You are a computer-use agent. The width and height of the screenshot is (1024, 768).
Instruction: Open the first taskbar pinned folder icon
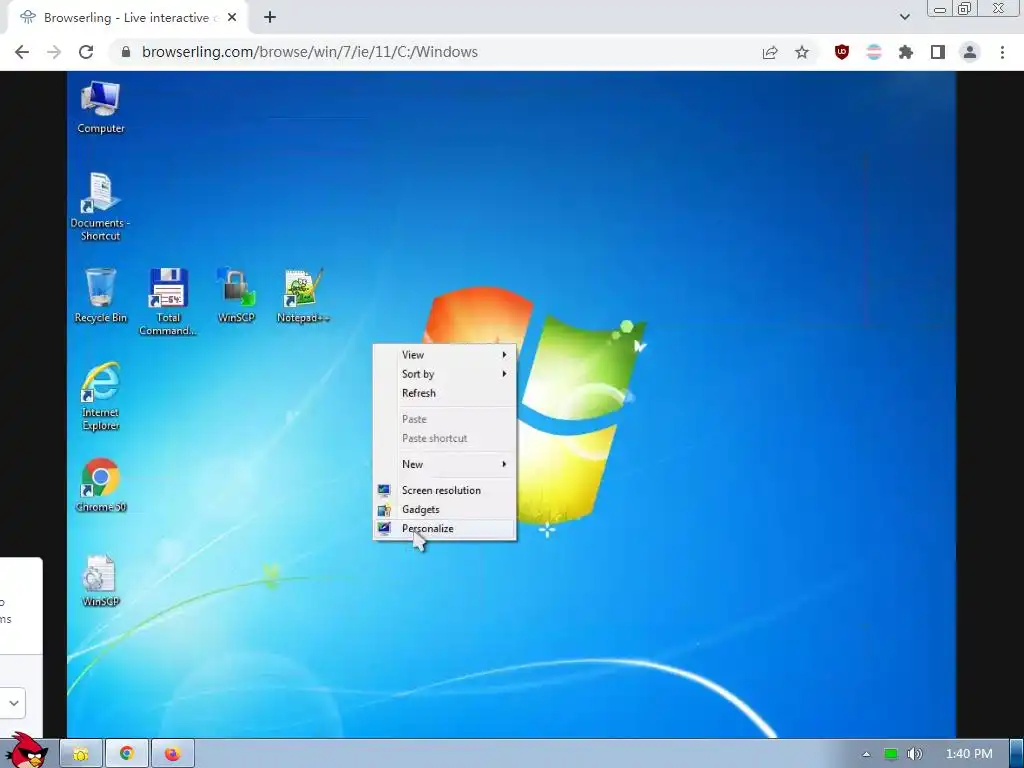[x=81, y=754]
